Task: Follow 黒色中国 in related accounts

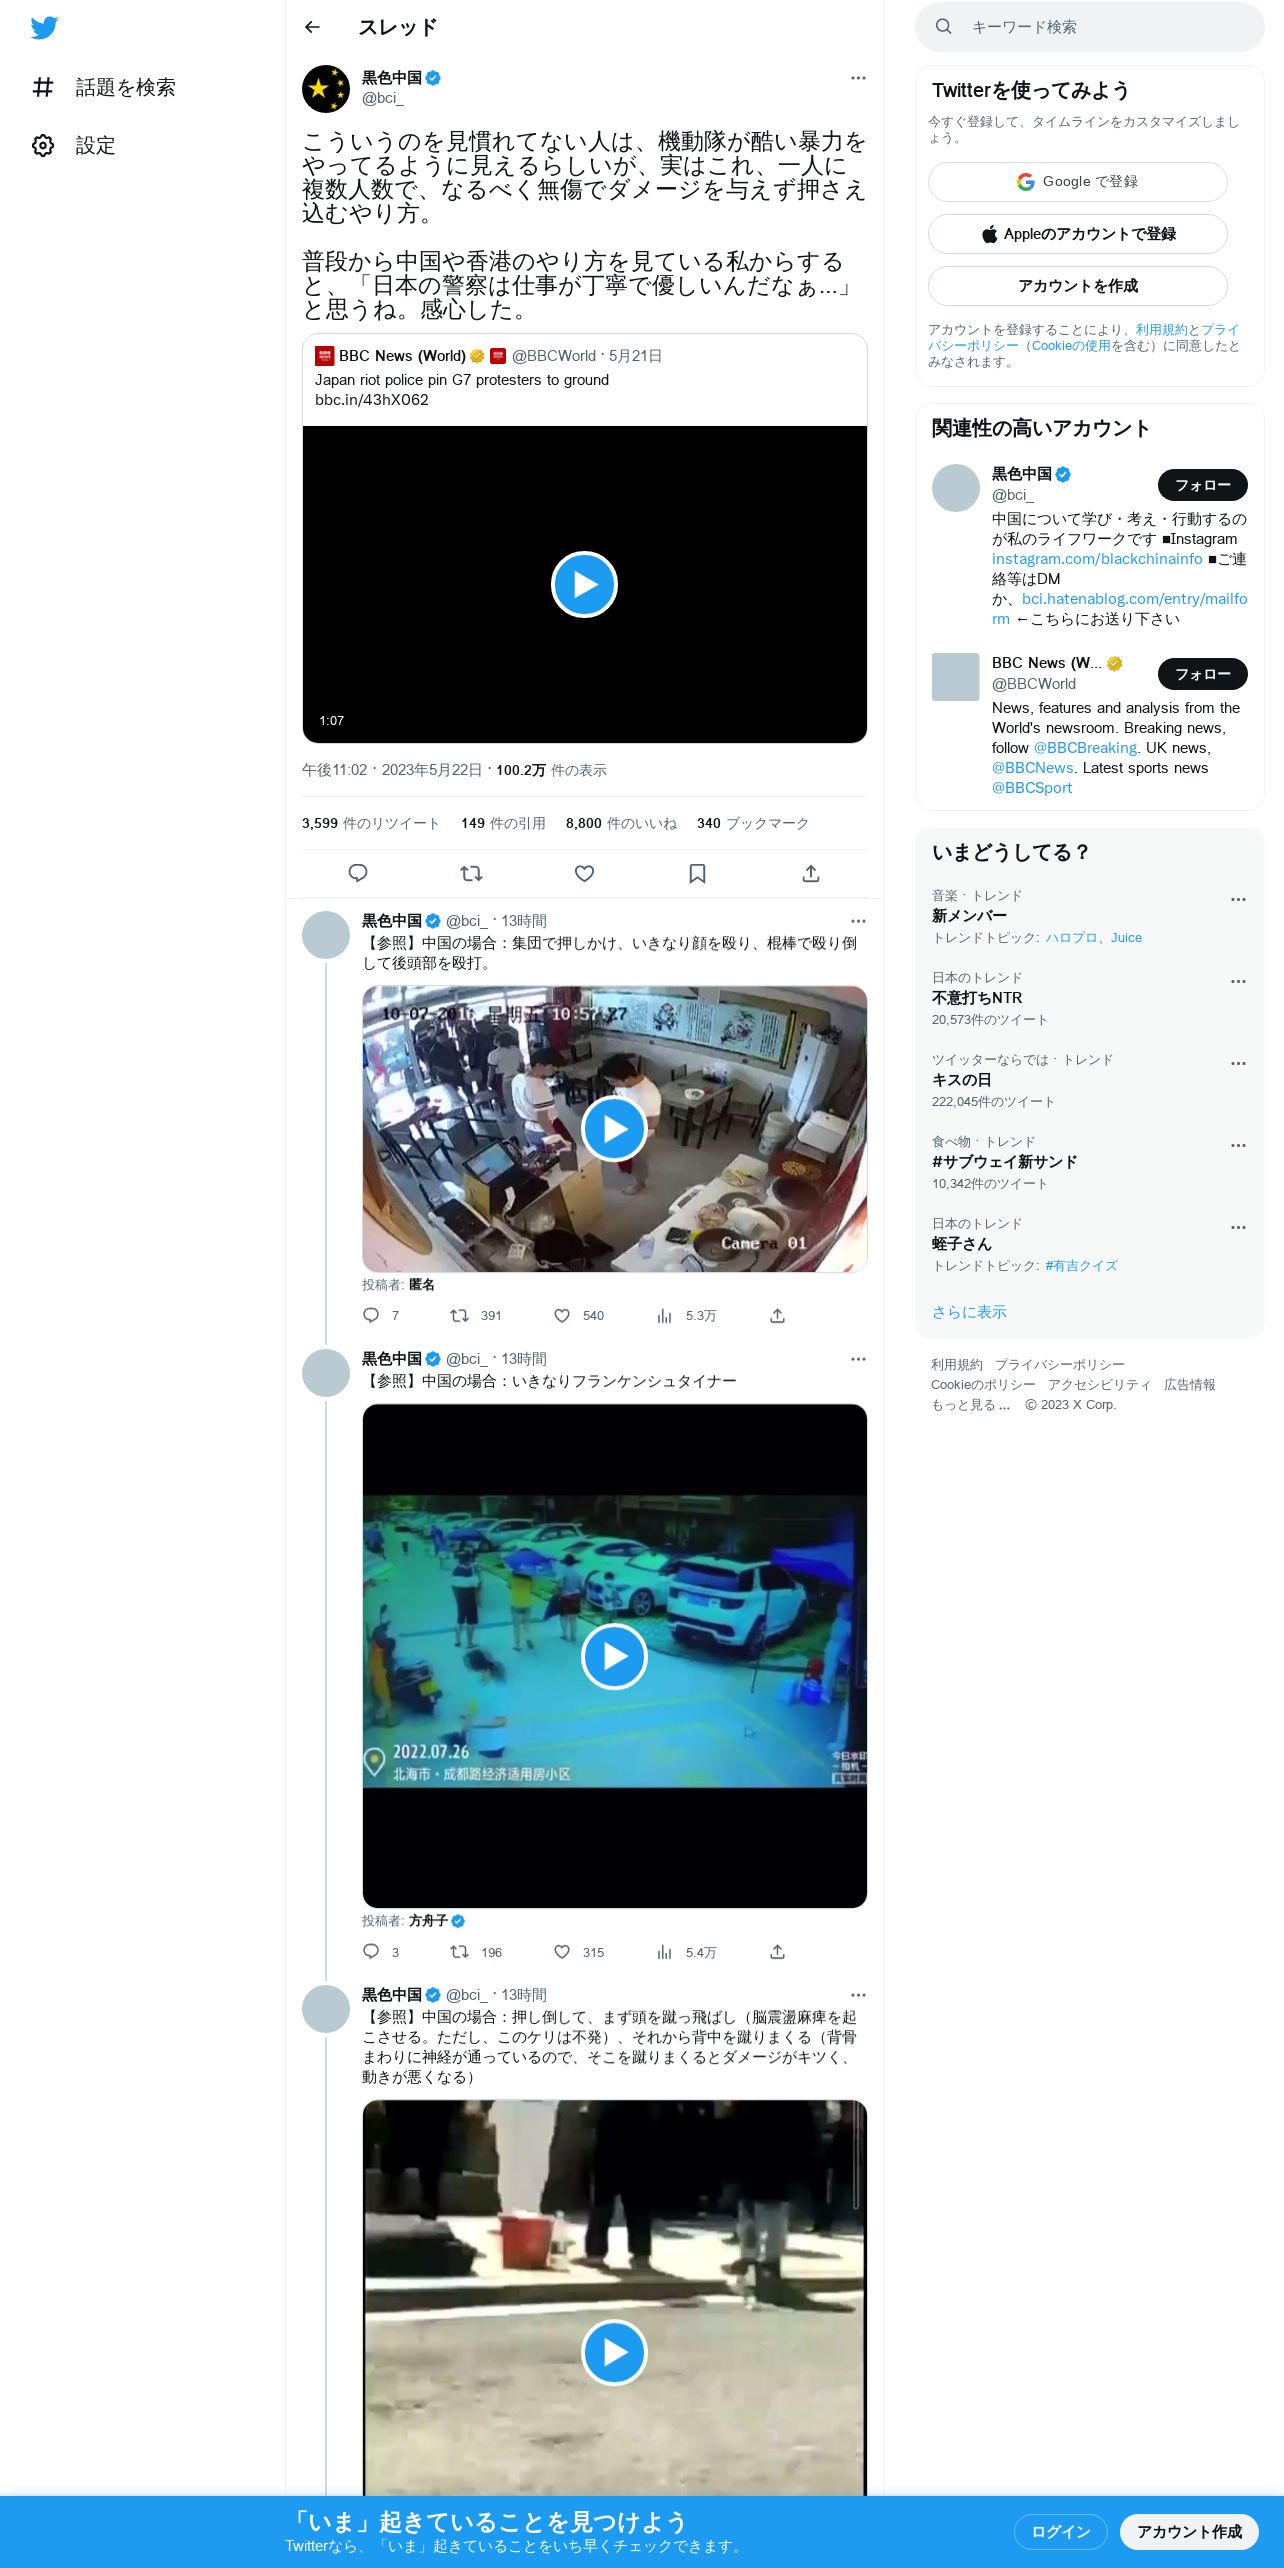Action: click(x=1202, y=485)
